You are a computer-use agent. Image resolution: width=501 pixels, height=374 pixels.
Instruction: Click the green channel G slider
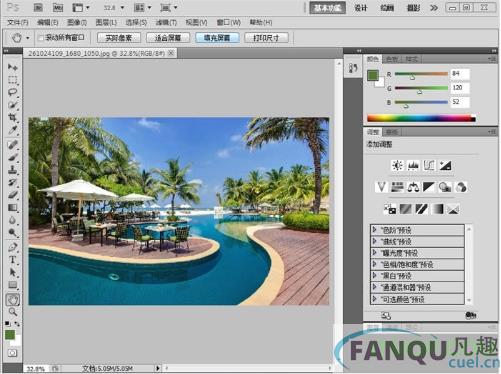pos(421,88)
